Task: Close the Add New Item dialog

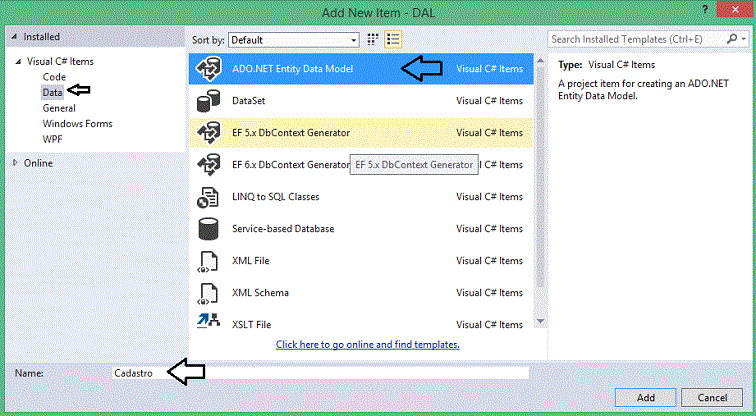Action: [735, 9]
